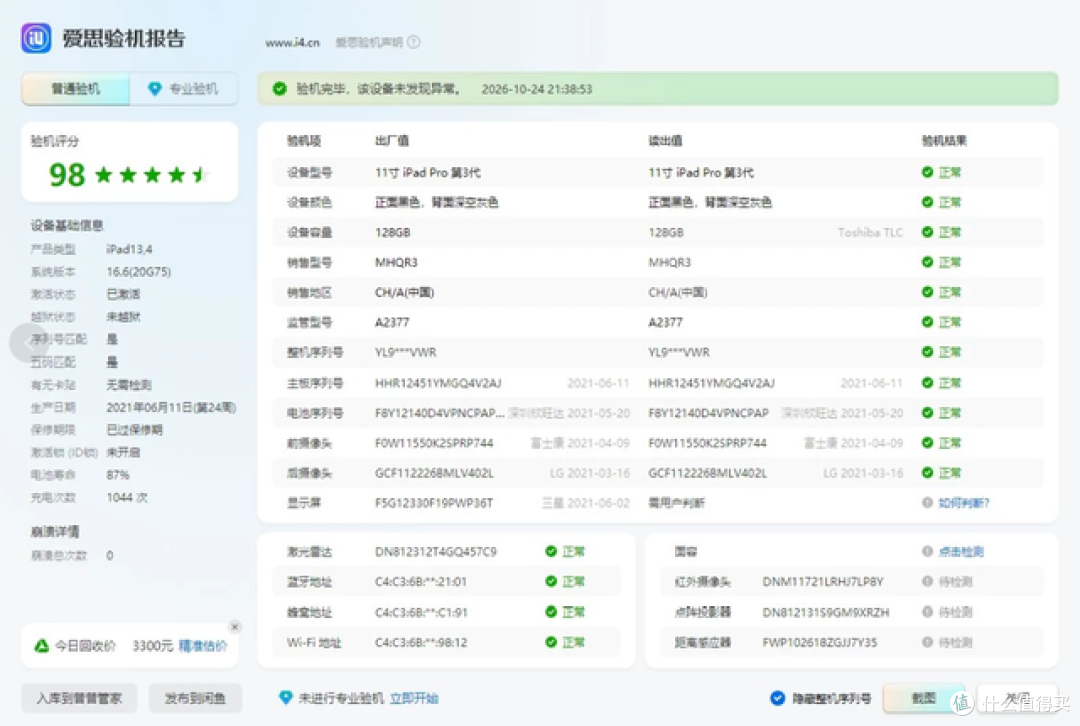Click green check in 蓝牙地址 row
Viewport: 1080px width, 726px height.
[550, 581]
